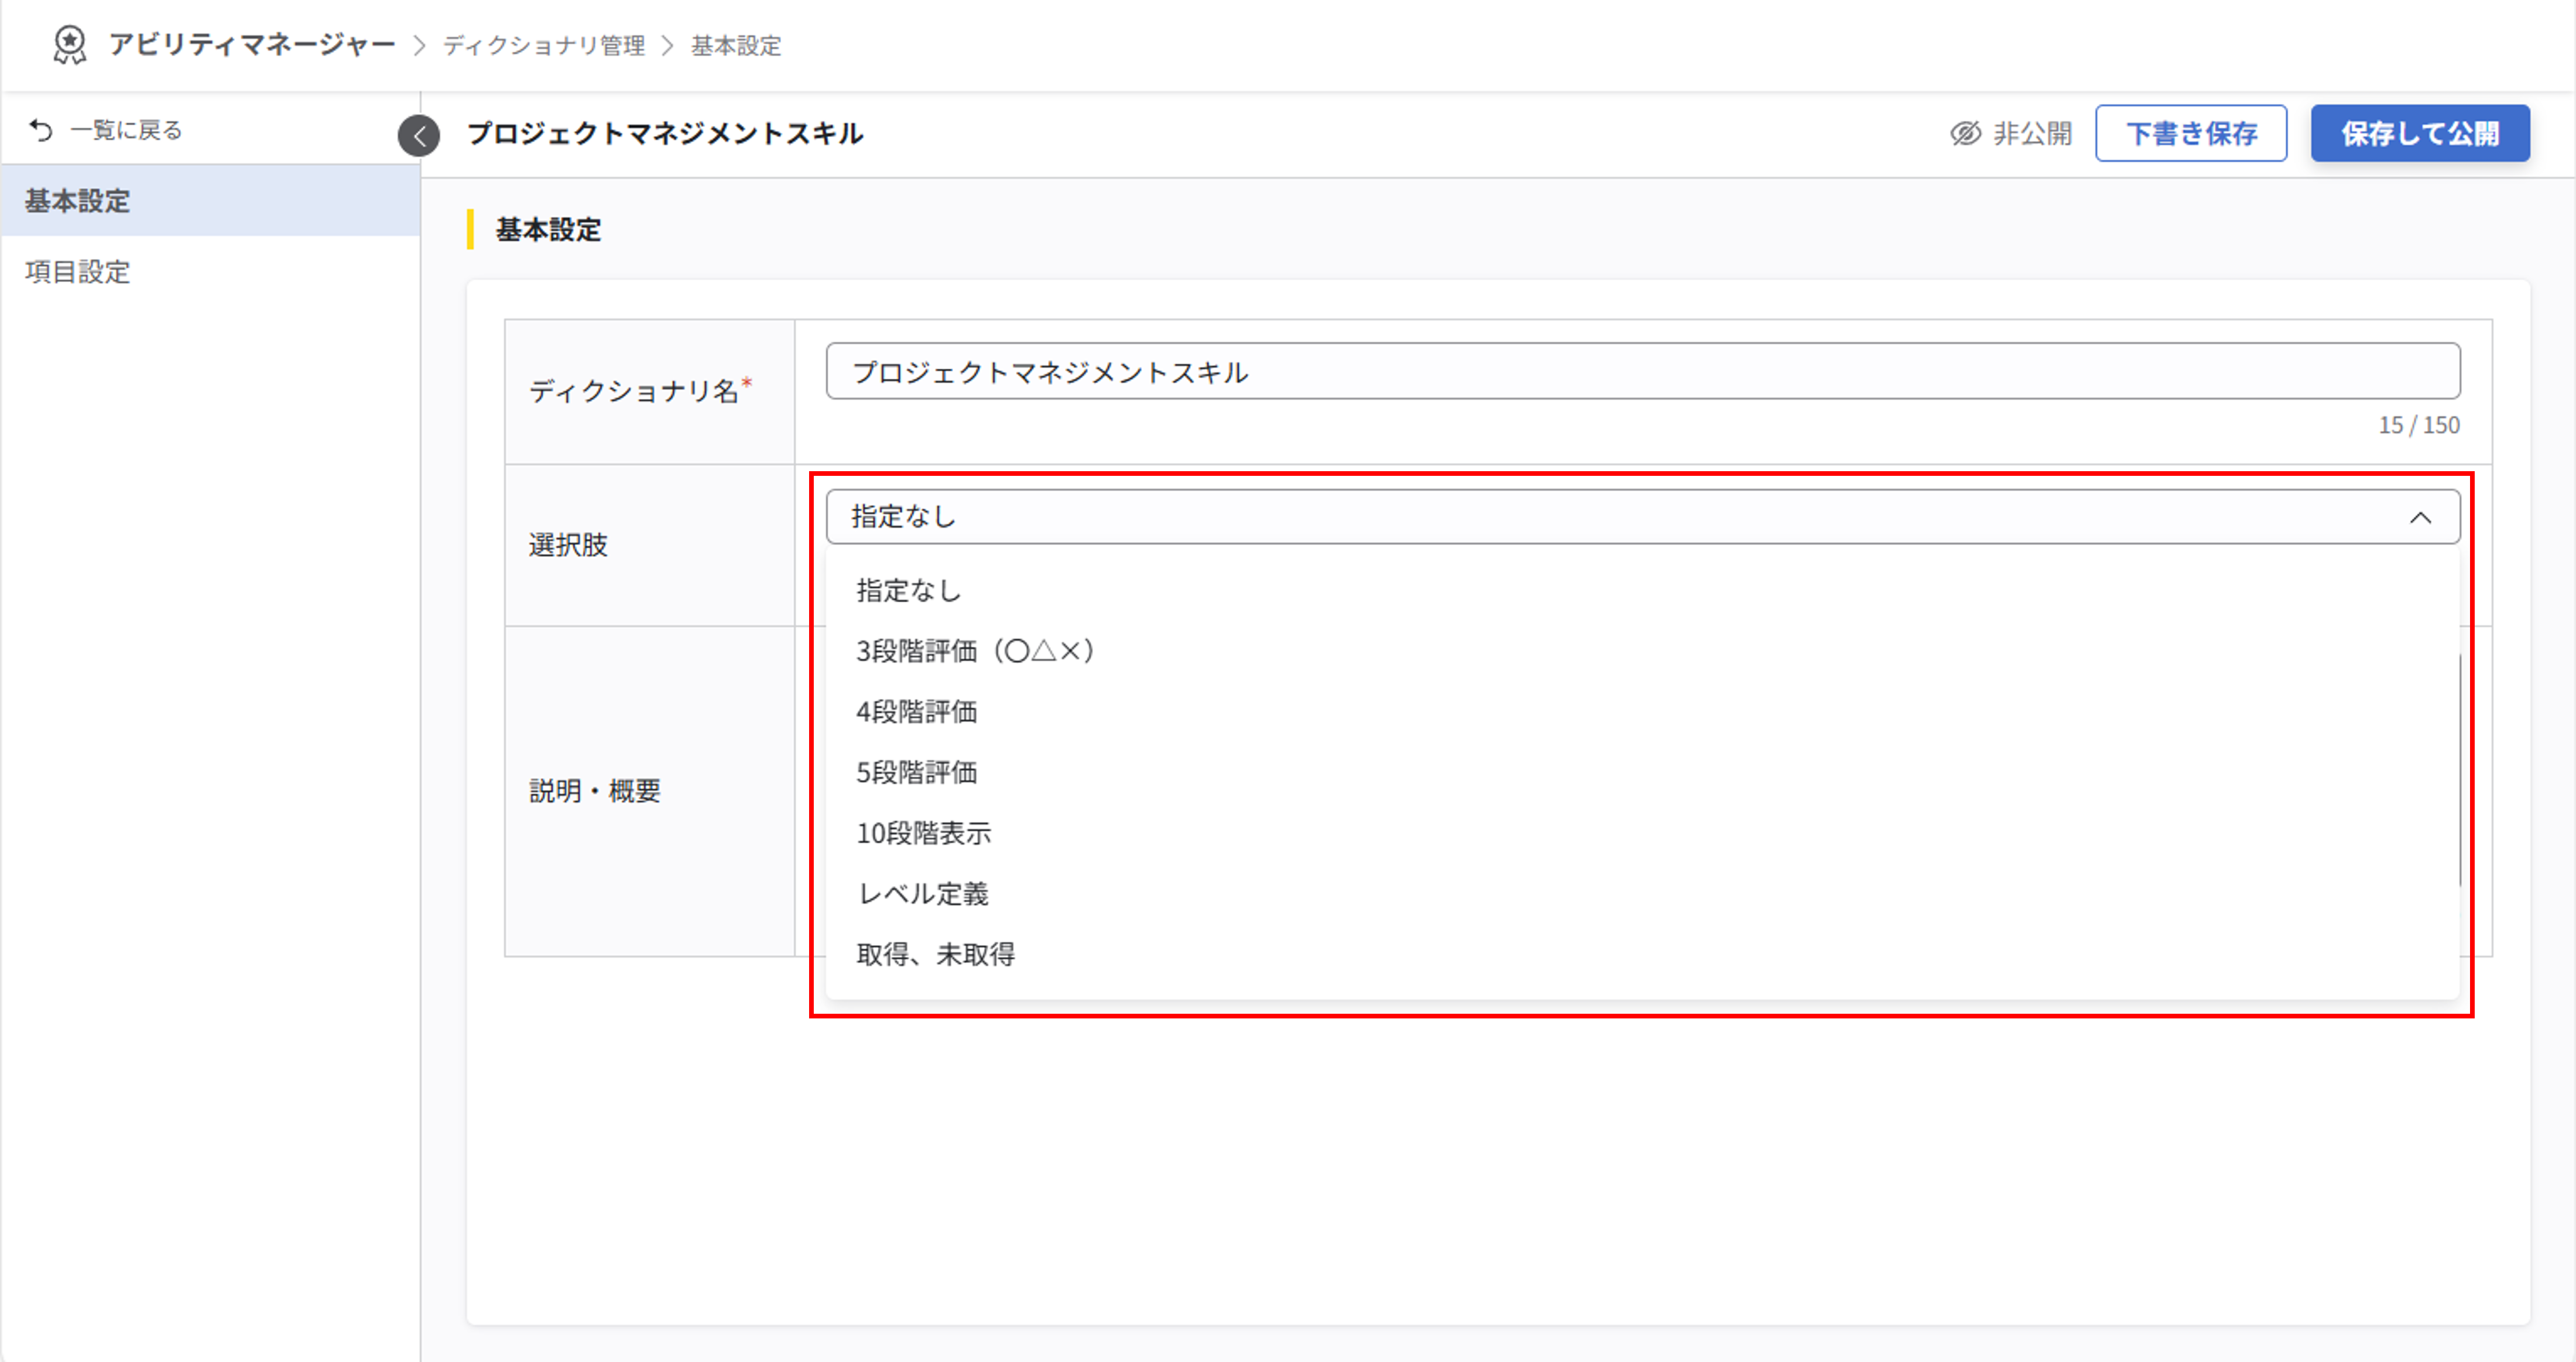The height and width of the screenshot is (1362, 2576).
Task: Collapse the sidebar with the circular chevron
Action: click(419, 137)
